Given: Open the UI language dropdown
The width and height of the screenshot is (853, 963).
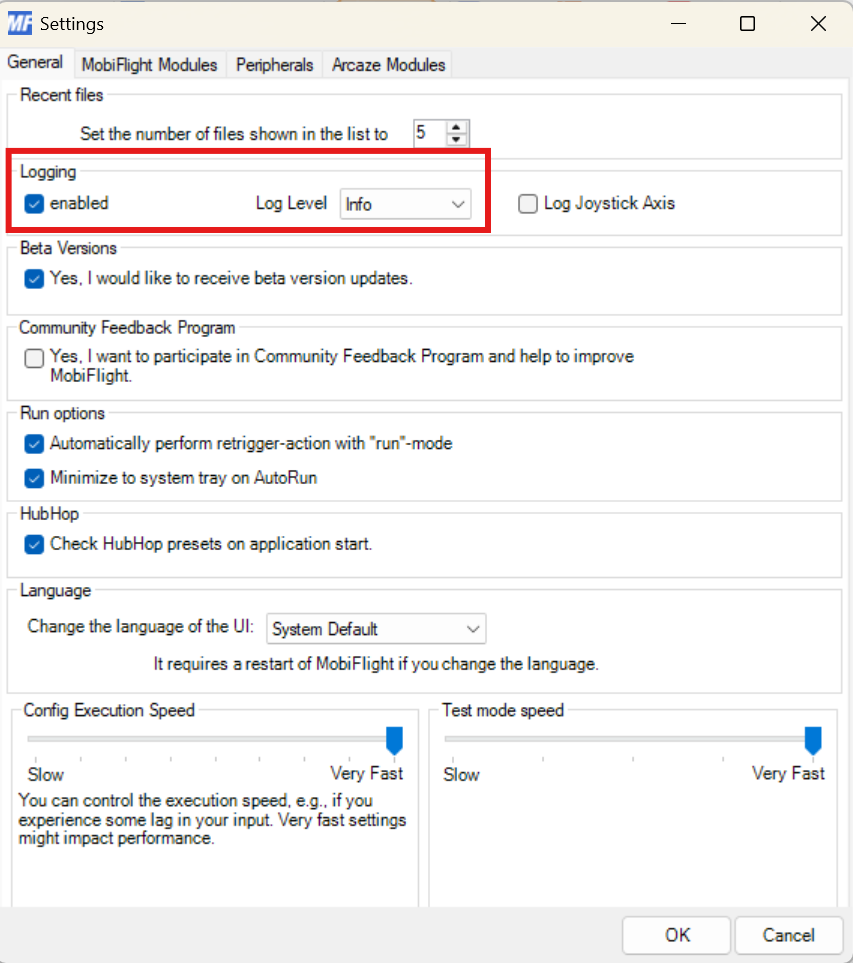Looking at the screenshot, I should [376, 629].
